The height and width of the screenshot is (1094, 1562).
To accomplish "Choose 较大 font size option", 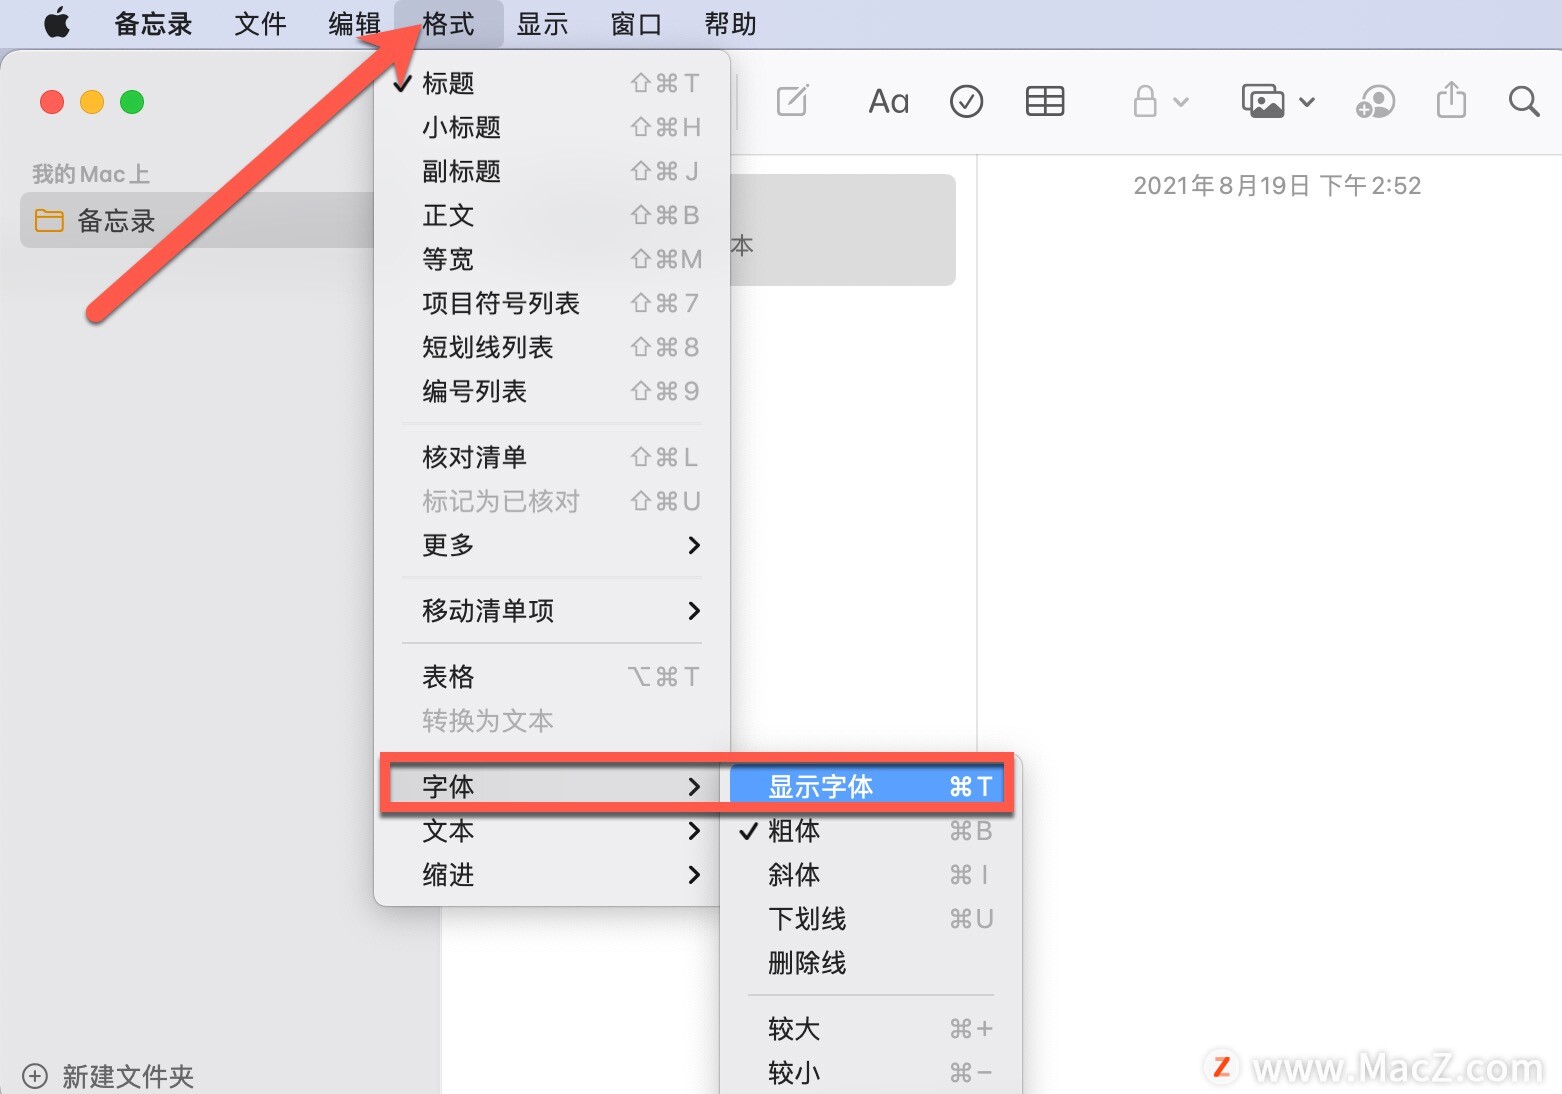I will pos(870,1029).
